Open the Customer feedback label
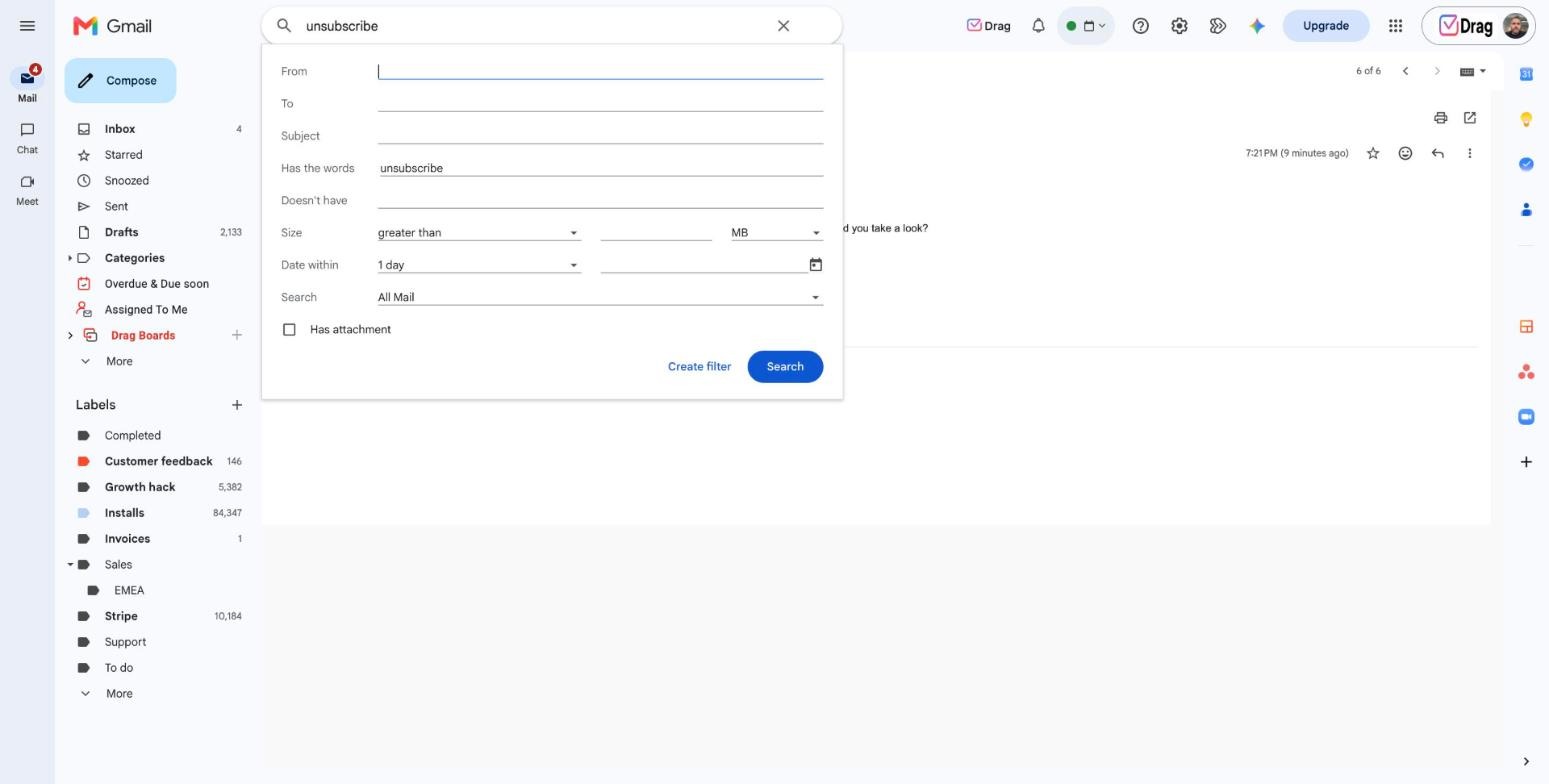The height and width of the screenshot is (784, 1549). (x=156, y=462)
